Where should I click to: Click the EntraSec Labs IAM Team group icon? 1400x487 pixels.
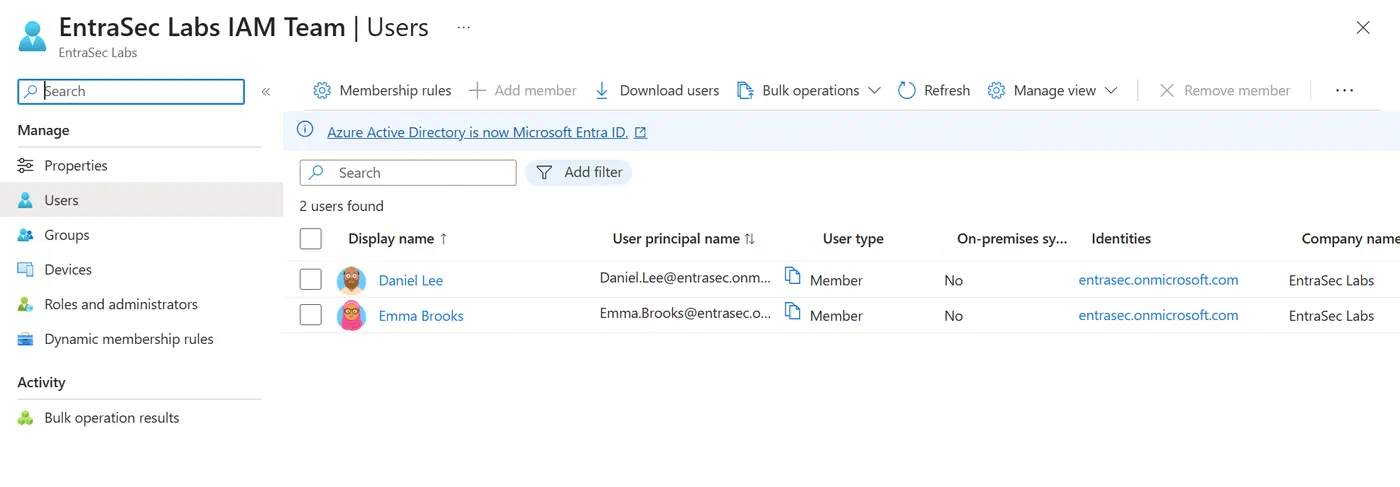[32, 36]
